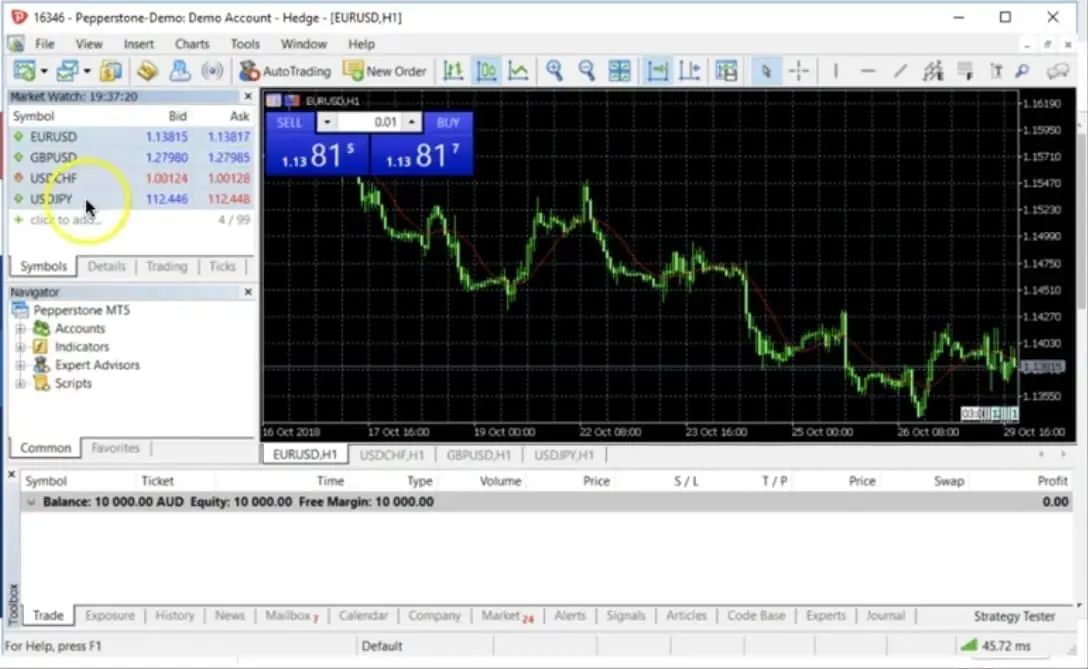The image size is (1088, 669).
Task: Enable bar chart display mode
Action: click(x=451, y=71)
